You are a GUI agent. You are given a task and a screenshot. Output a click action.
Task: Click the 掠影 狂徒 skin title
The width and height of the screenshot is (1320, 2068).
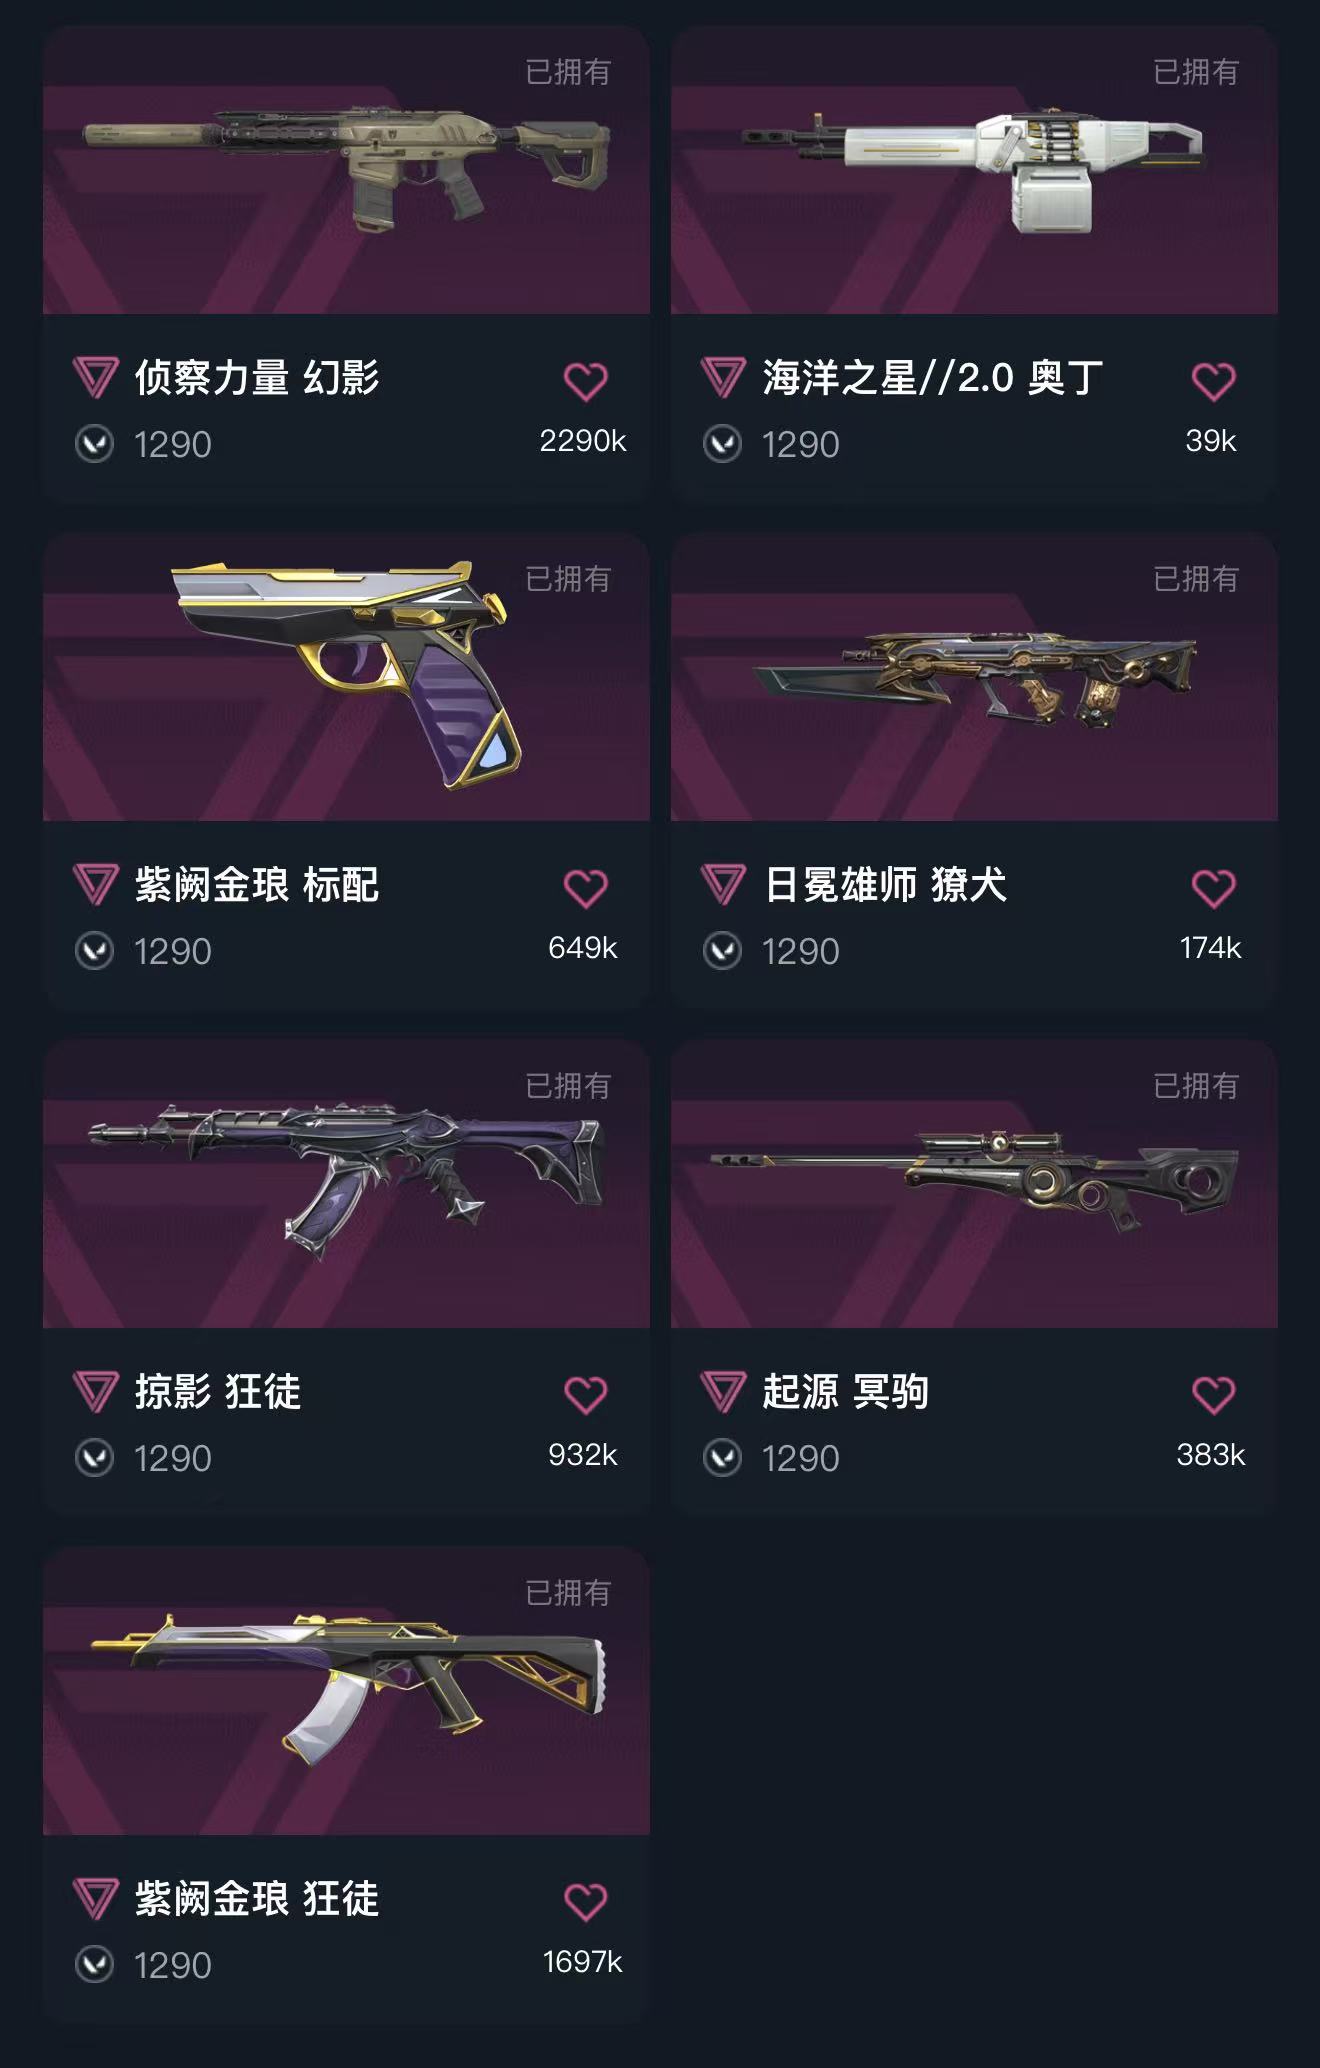[218, 1392]
